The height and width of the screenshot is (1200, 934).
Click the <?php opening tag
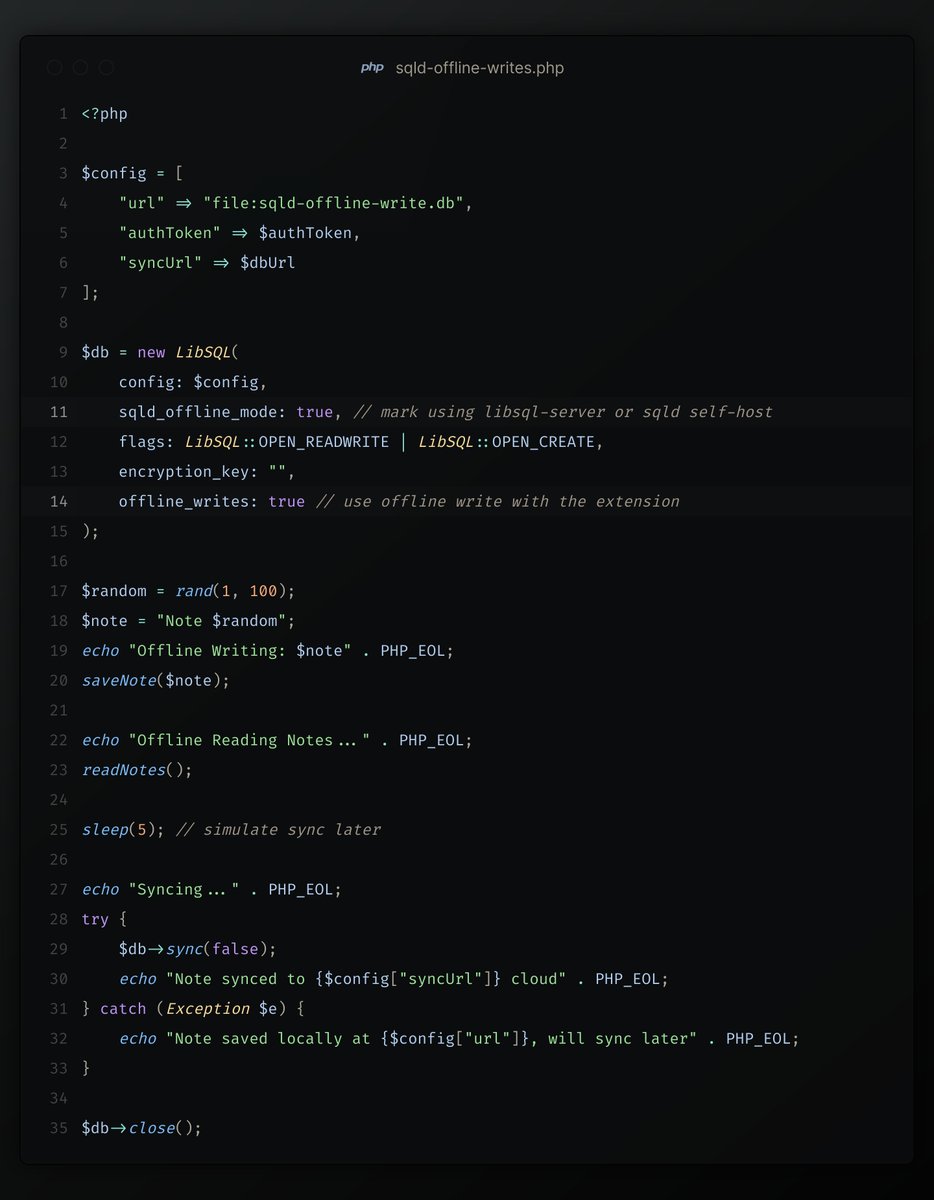(105, 114)
